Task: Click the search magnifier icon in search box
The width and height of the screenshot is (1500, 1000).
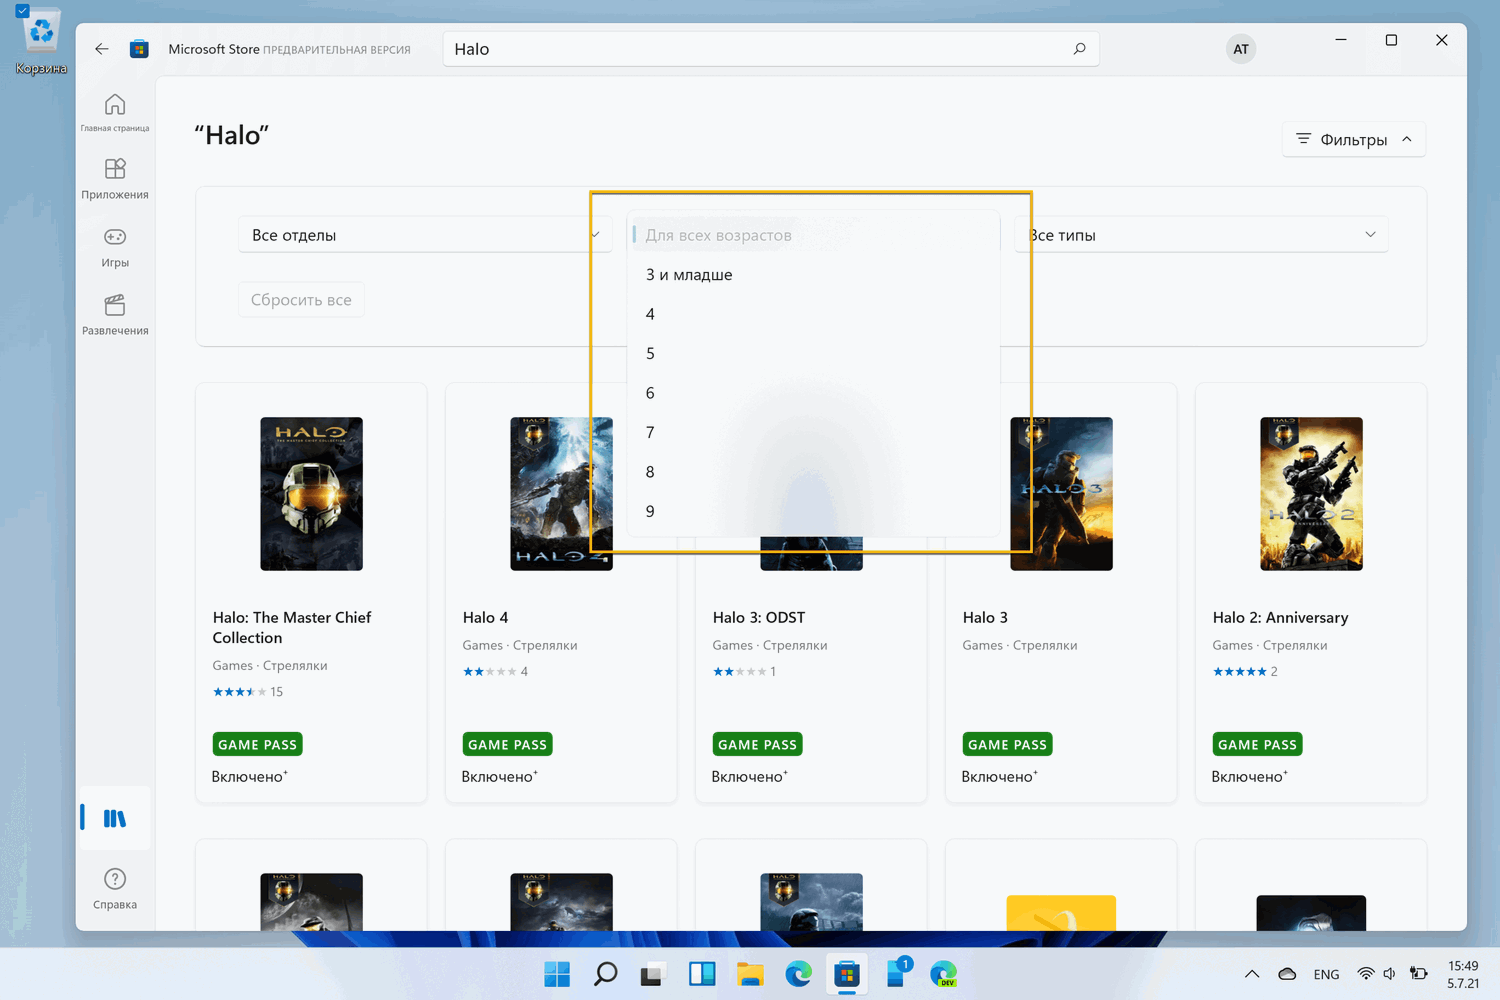Action: 1079,49
